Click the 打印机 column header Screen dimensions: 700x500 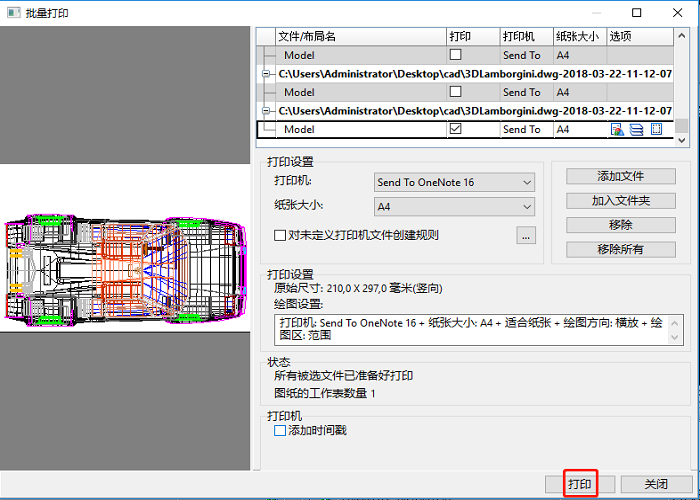pos(527,37)
